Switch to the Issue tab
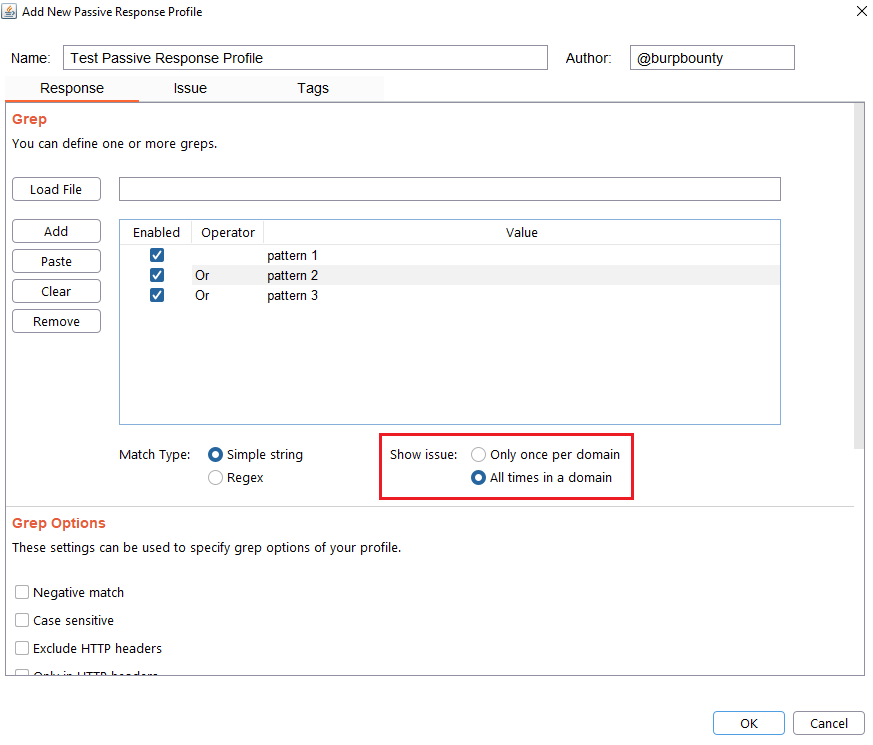Image resolution: width=873 pixels, height=745 pixels. tap(190, 88)
